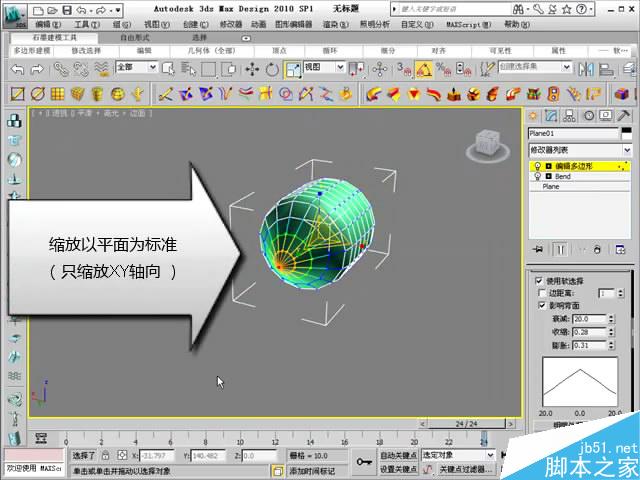640x480 pixels.
Task: Click the set key (key icon) button
Action: [363, 462]
